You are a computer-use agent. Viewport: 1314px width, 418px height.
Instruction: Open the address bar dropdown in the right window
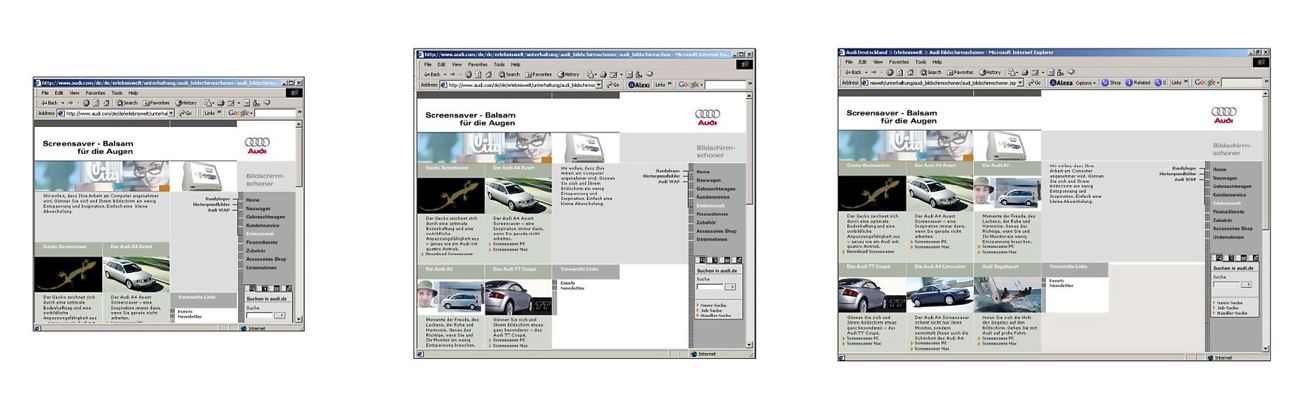1020,82
